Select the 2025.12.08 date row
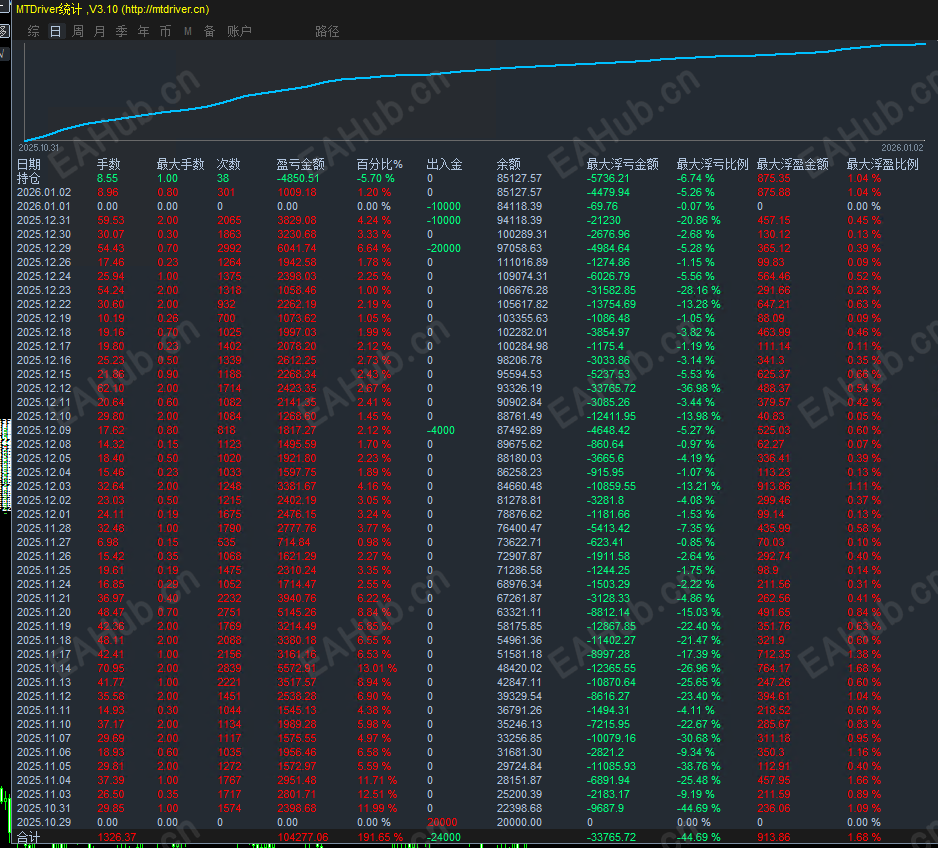The width and height of the screenshot is (938, 848). (x=44, y=444)
